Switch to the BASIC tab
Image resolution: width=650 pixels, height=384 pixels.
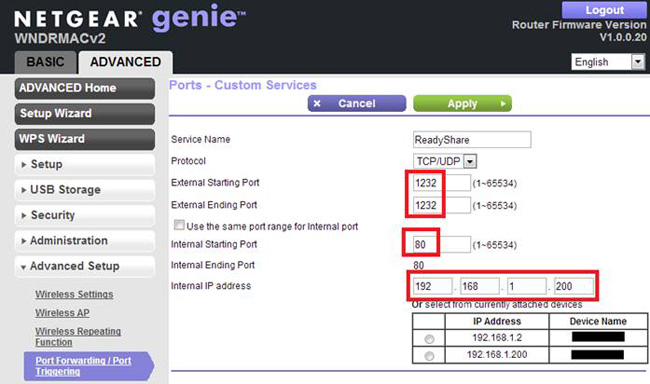[46, 62]
